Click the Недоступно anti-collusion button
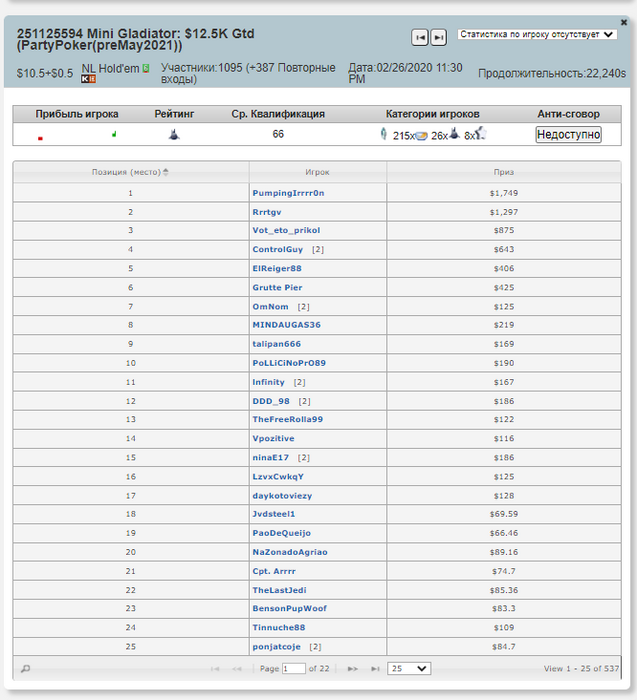This screenshot has height=700, width=637. 568,134
